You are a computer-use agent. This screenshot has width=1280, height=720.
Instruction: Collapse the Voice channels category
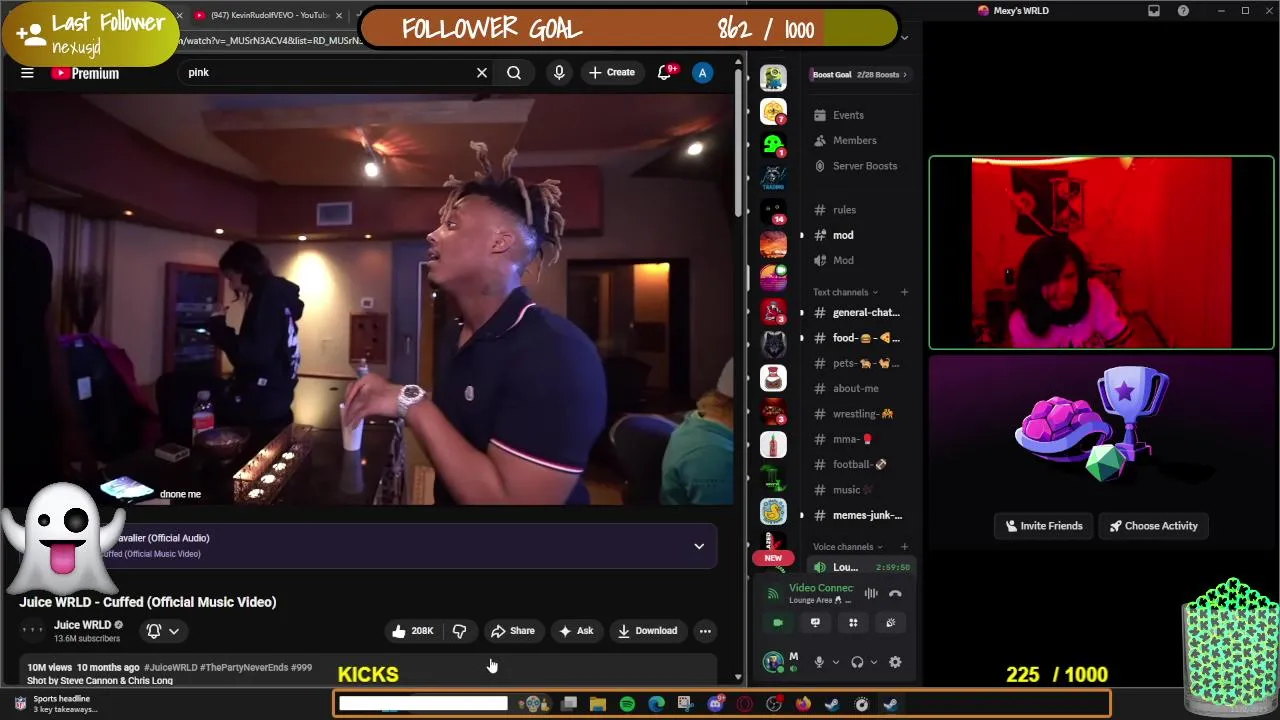848,547
